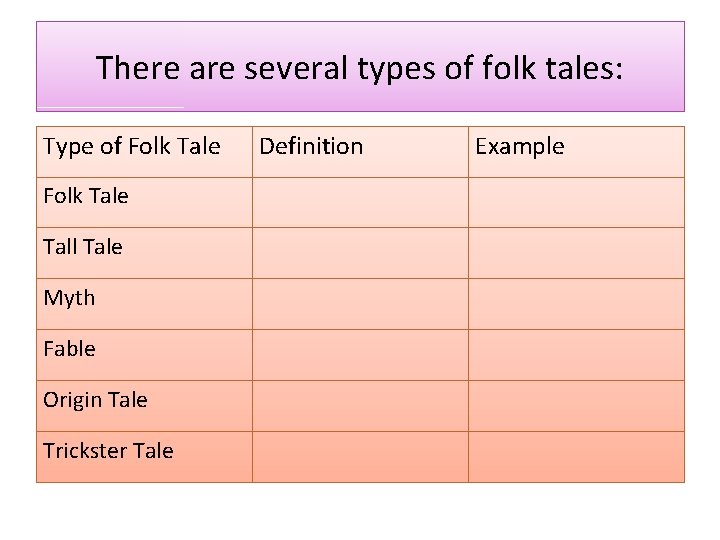Click the 'Fable' row label cell
Screen dimensions: 720x540
[x=69, y=349]
